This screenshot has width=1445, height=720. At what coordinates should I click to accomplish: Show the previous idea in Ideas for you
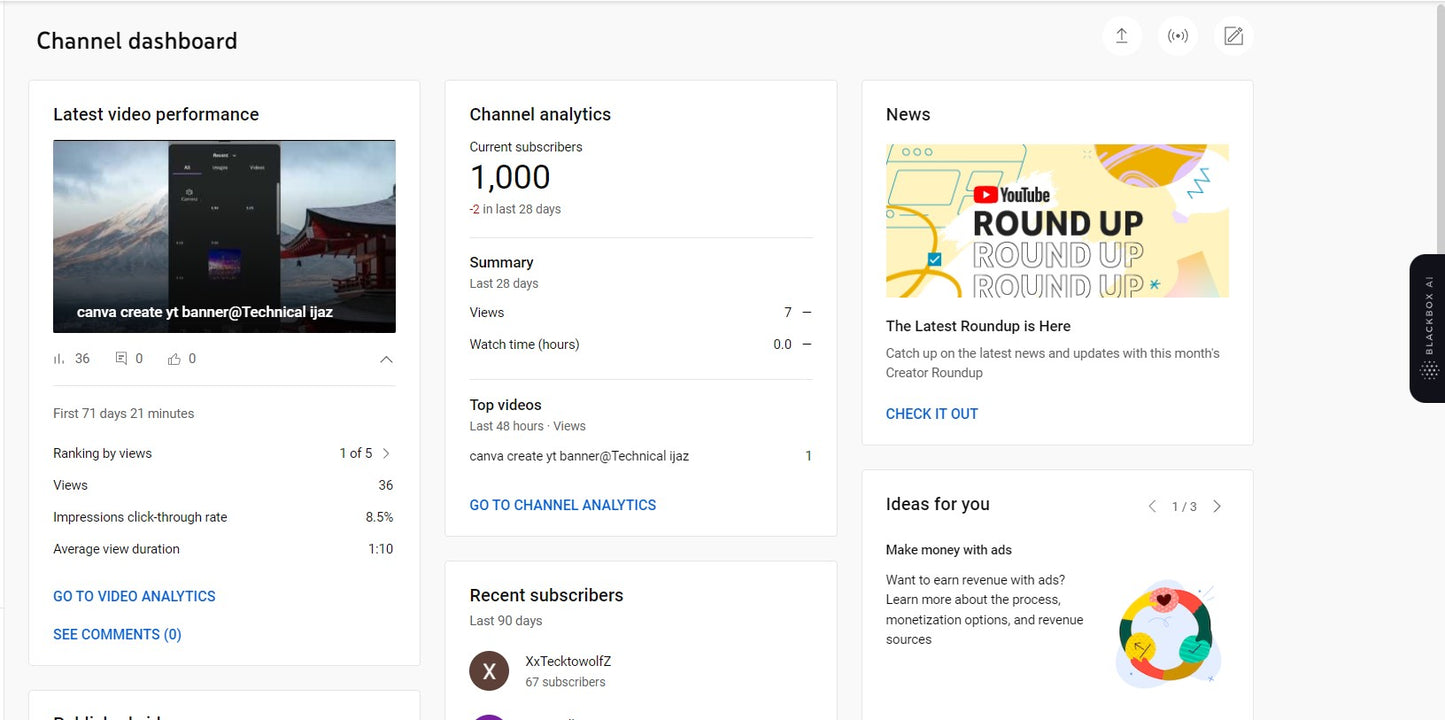click(1152, 506)
